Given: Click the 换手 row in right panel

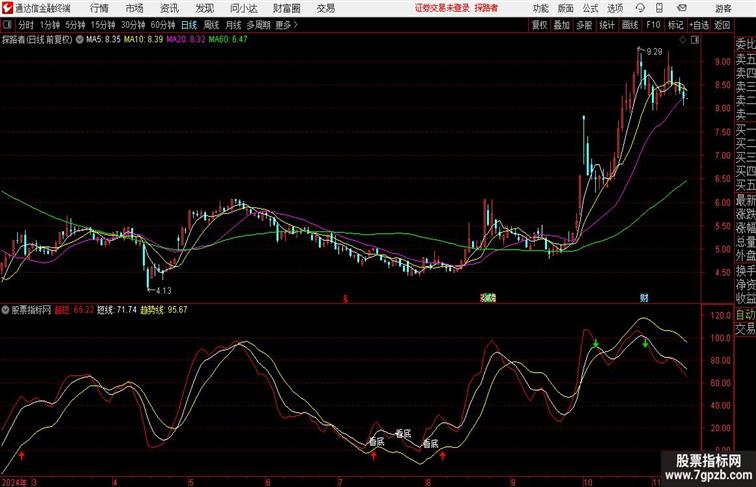Looking at the screenshot, I should coord(745,270).
